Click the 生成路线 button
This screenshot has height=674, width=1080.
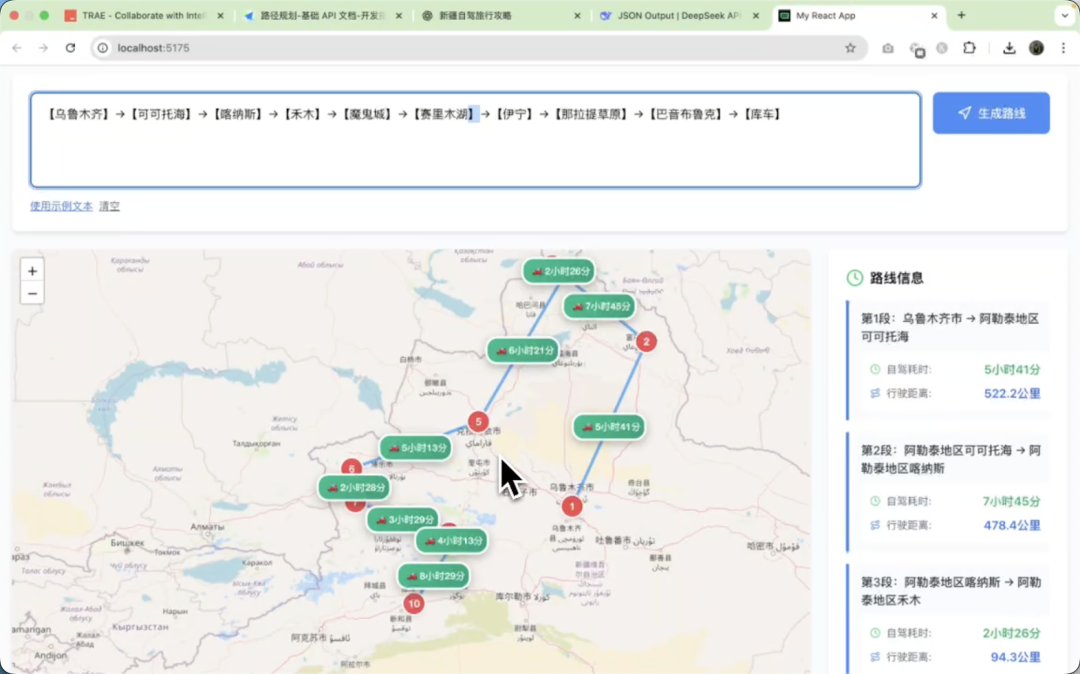click(x=990, y=113)
